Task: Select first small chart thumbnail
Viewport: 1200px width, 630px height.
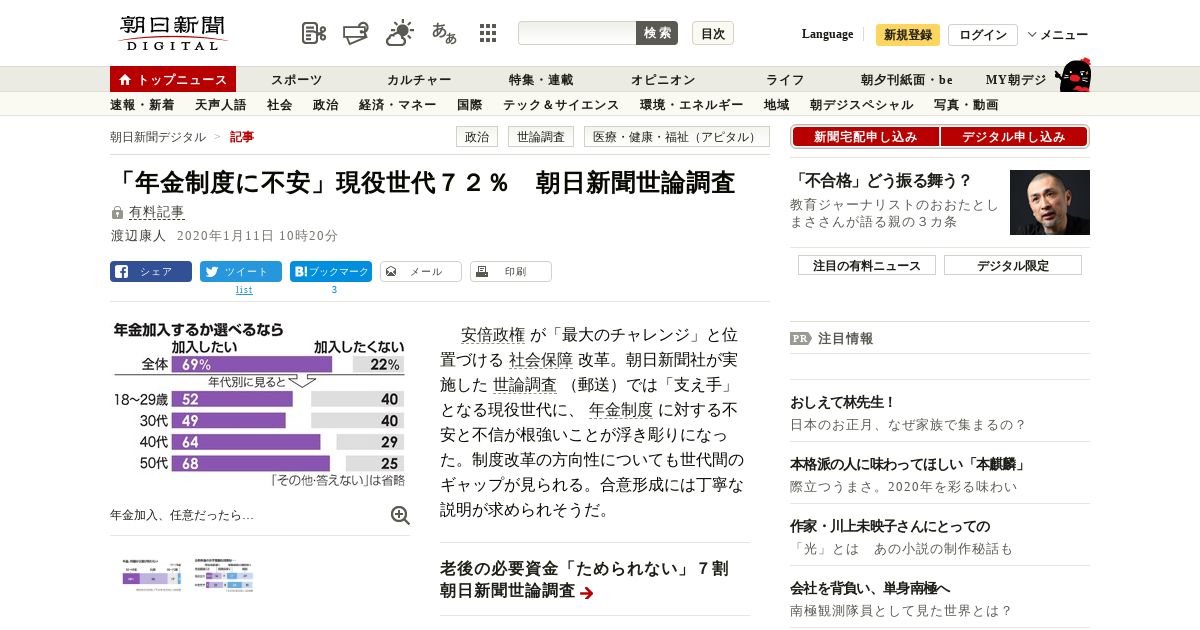Action: pyautogui.click(x=152, y=575)
